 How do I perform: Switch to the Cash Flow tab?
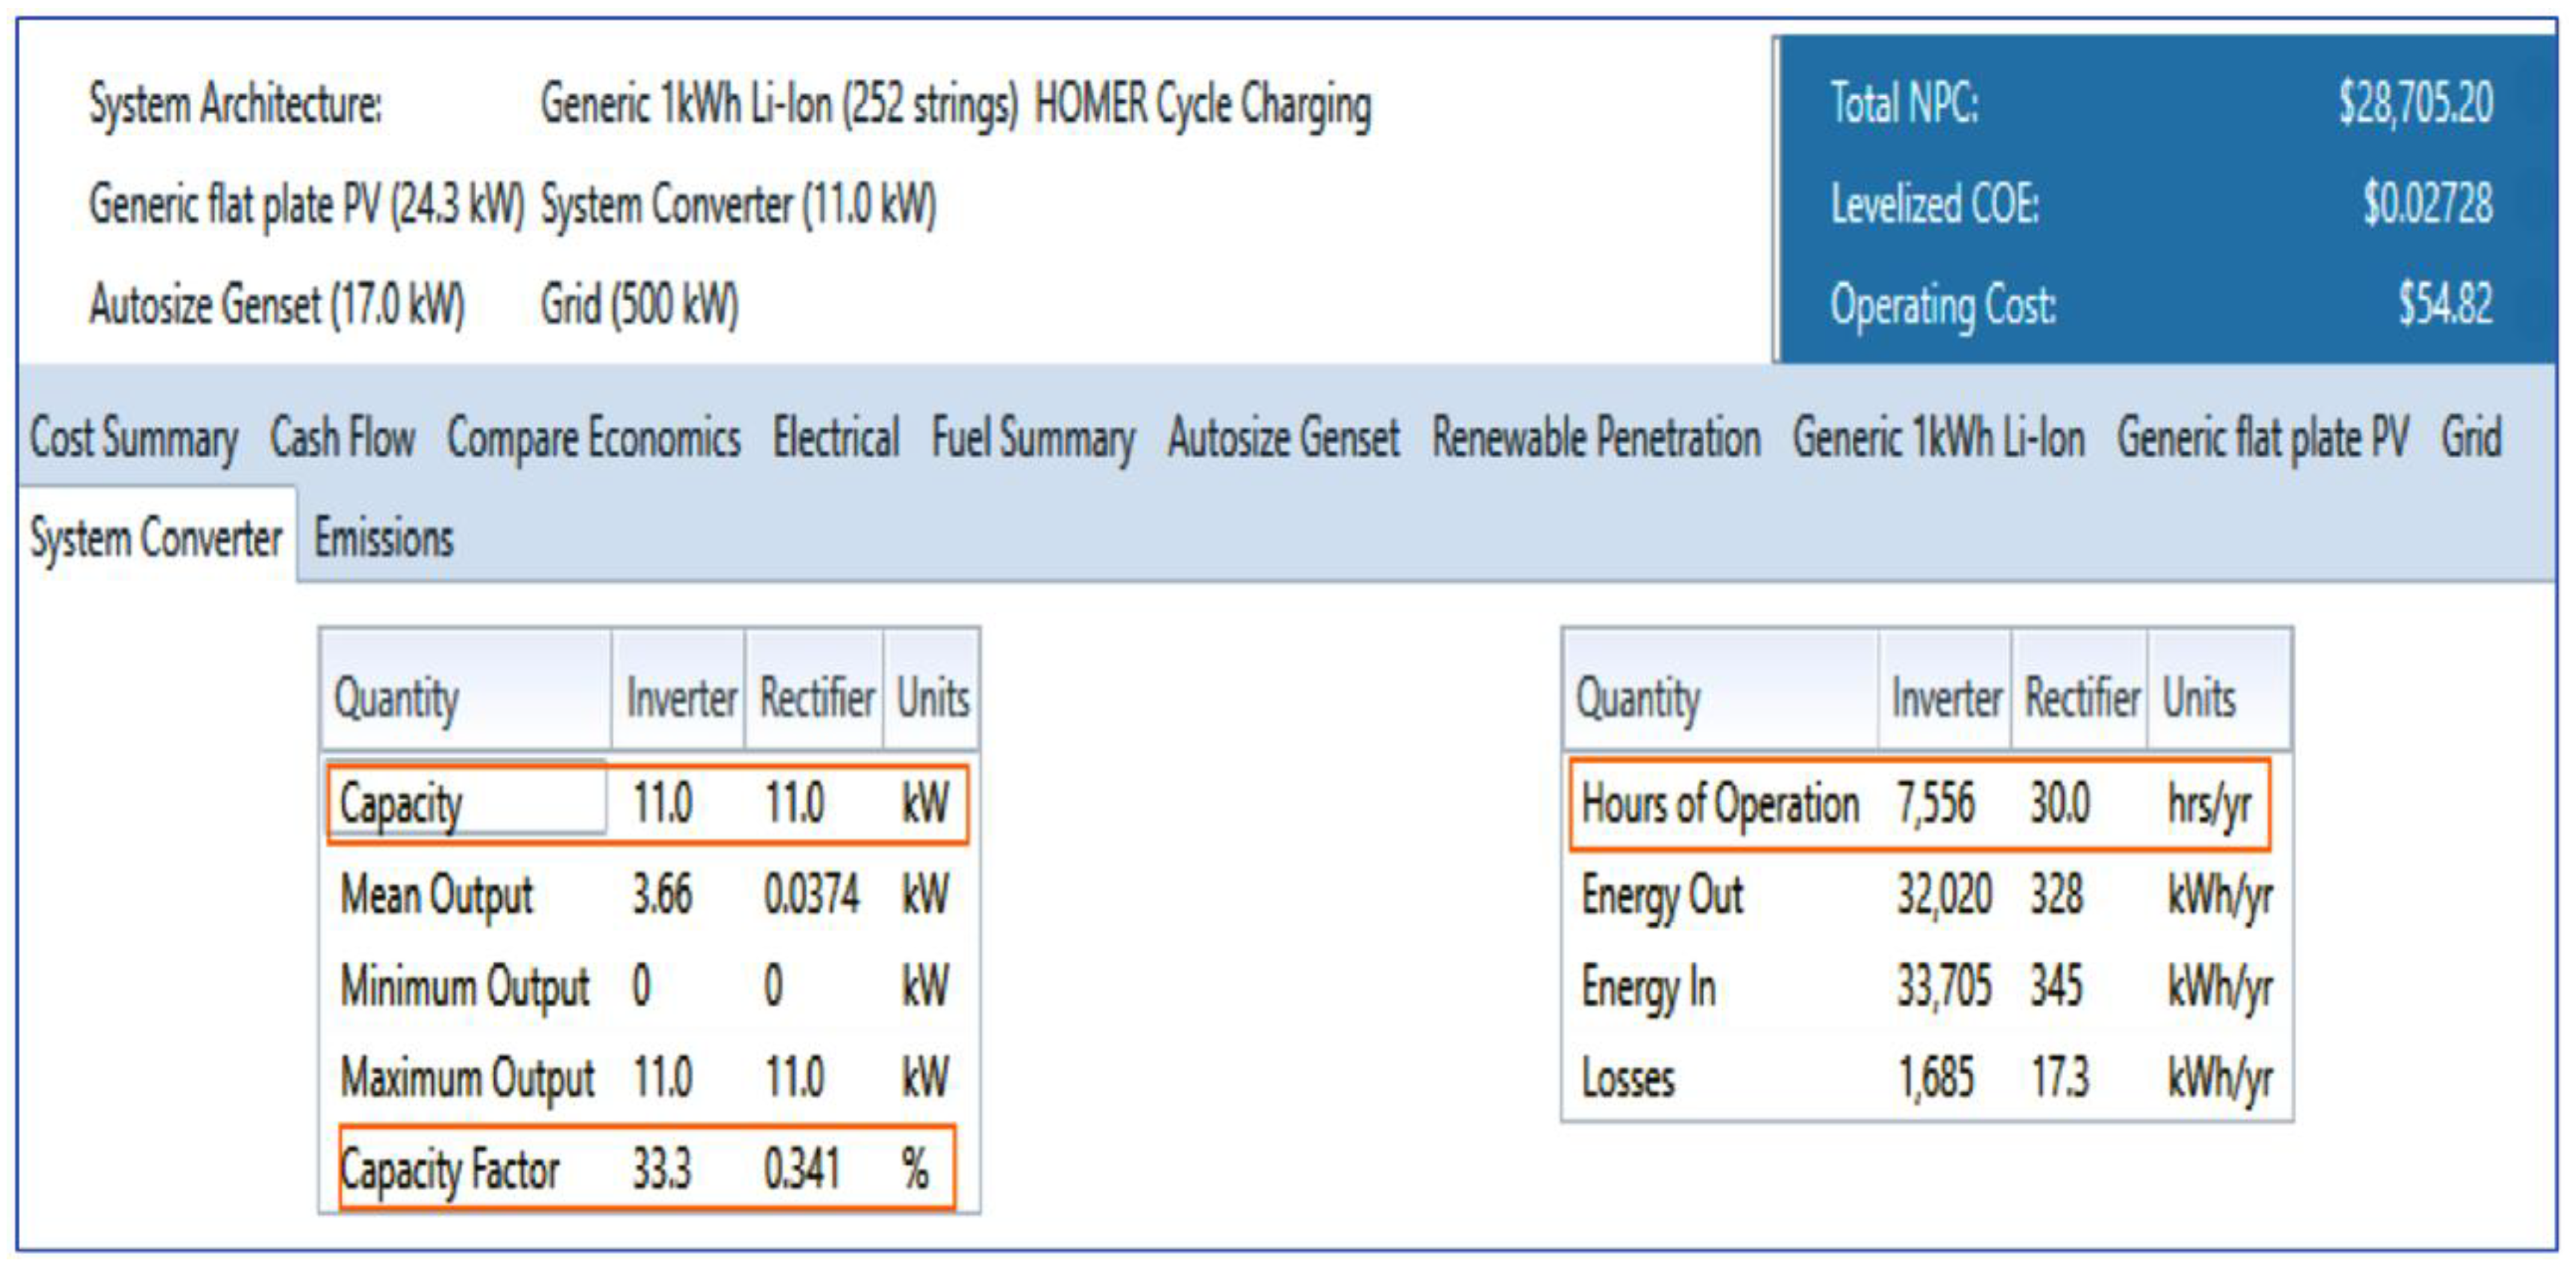342,438
